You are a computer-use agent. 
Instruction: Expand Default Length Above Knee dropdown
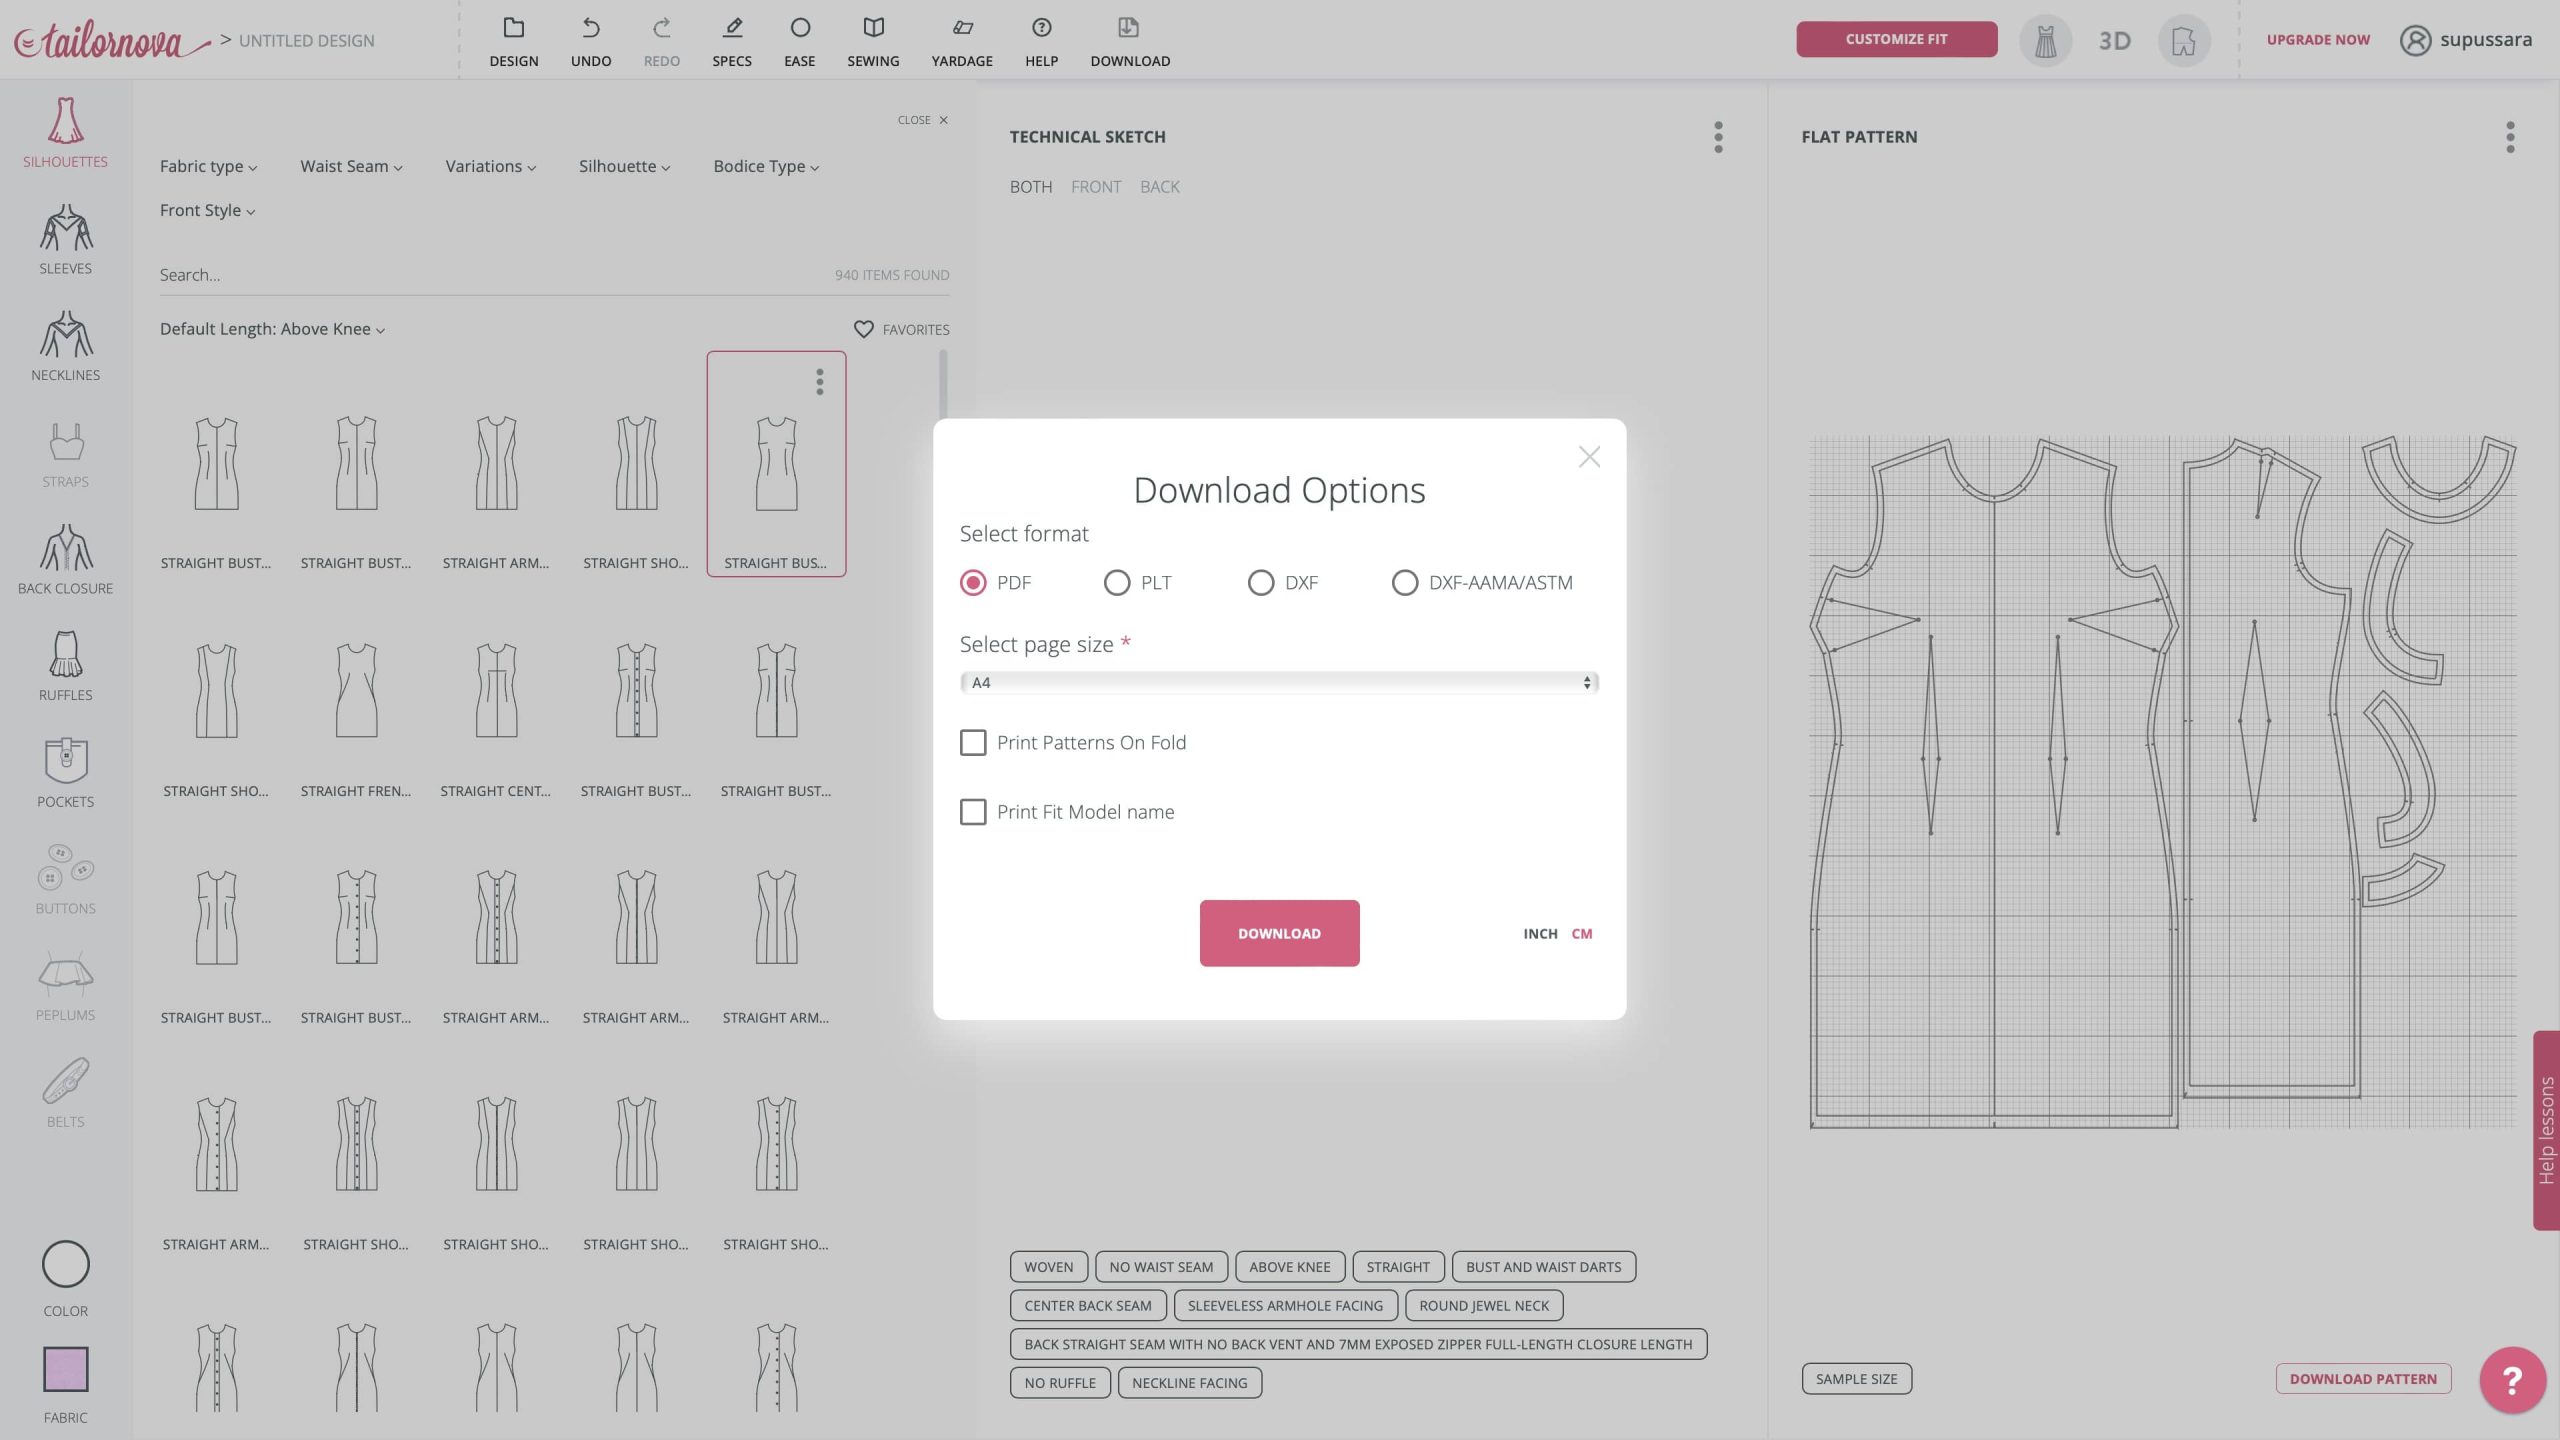pos(272,329)
